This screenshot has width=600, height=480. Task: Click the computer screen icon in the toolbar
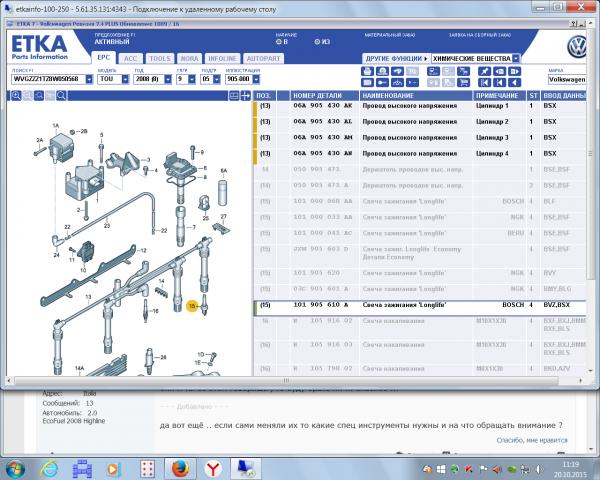(434, 71)
